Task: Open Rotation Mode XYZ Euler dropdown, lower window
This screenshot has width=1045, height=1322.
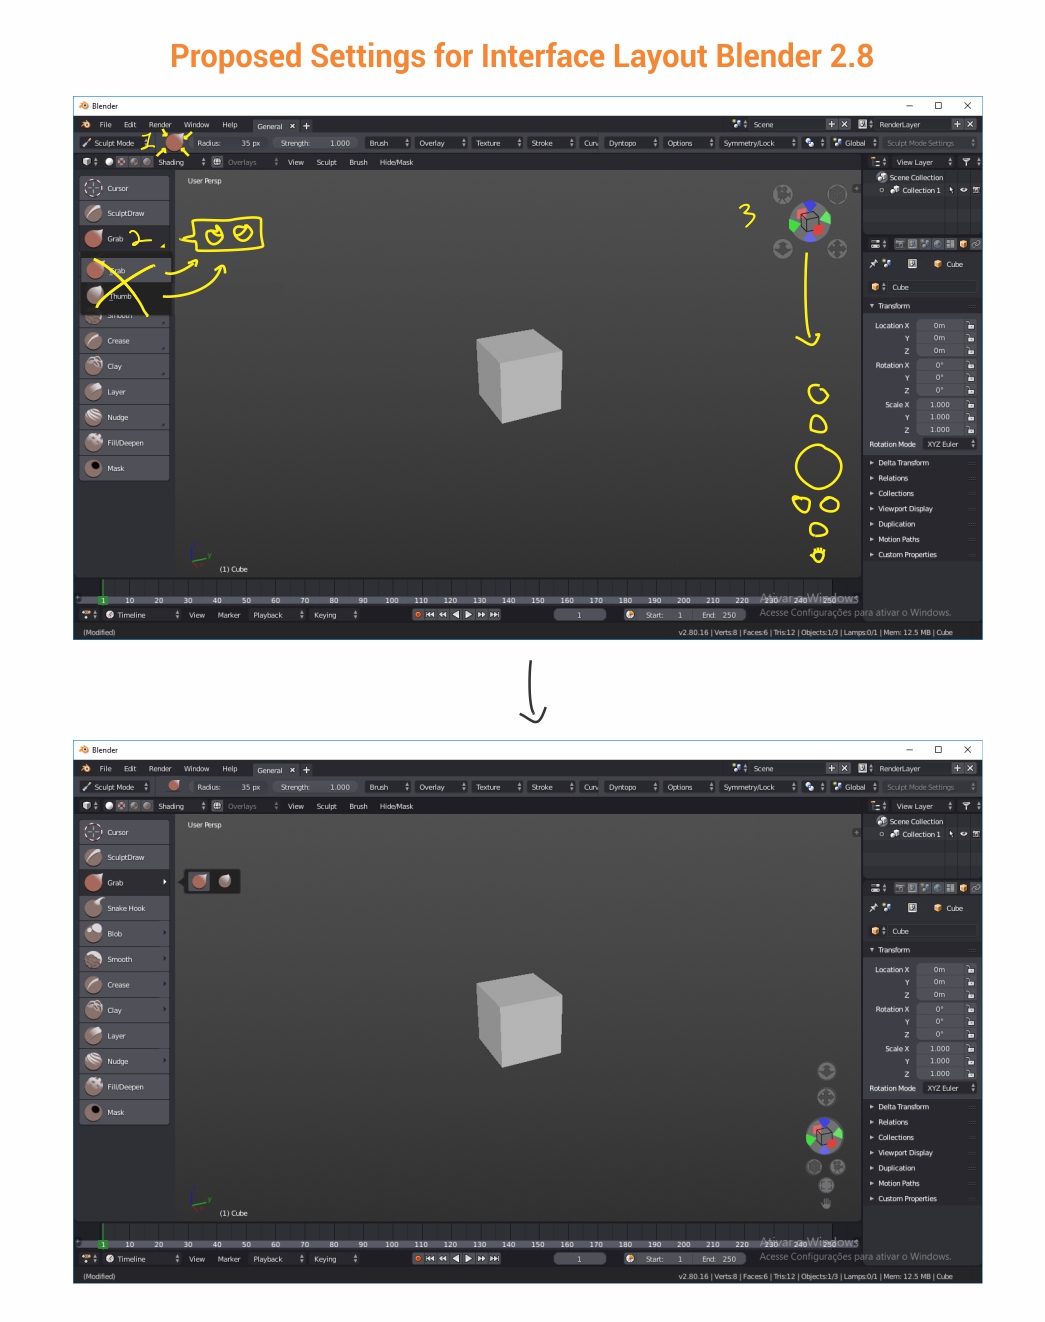Action: click(949, 1088)
